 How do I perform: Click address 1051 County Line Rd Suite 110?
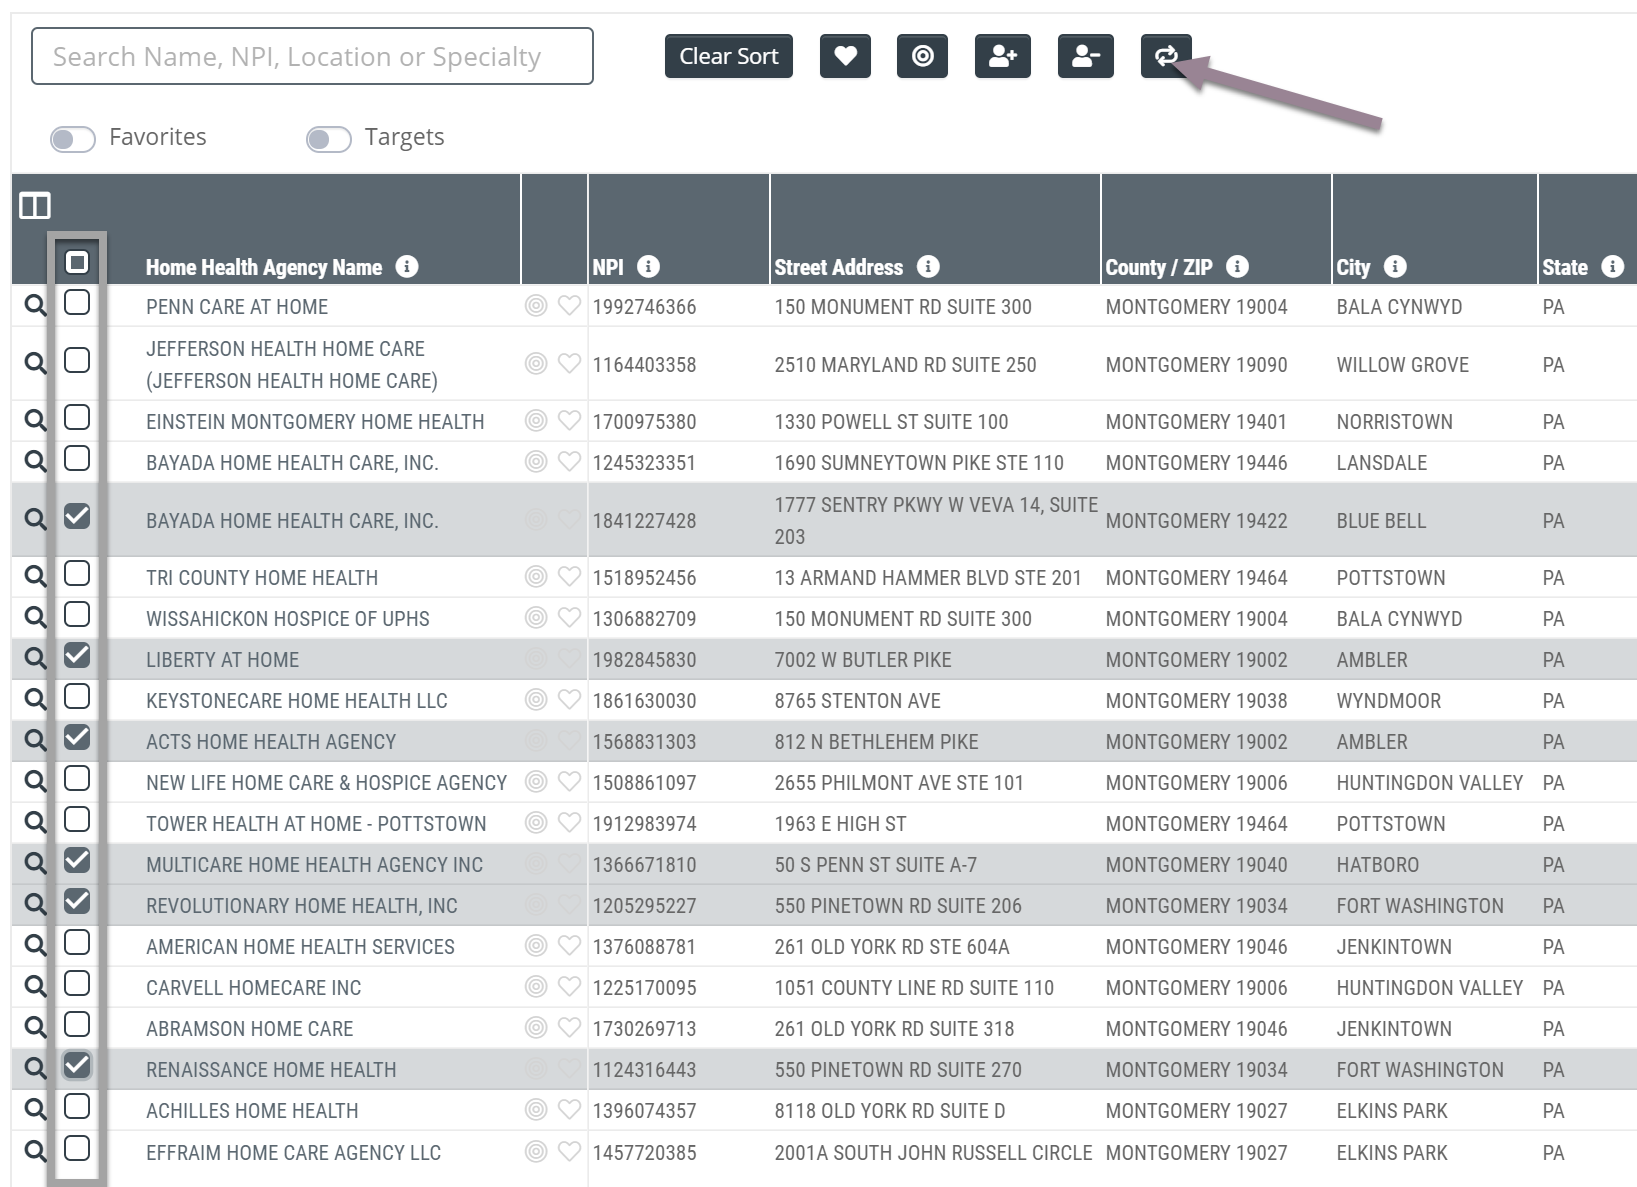[x=914, y=988]
